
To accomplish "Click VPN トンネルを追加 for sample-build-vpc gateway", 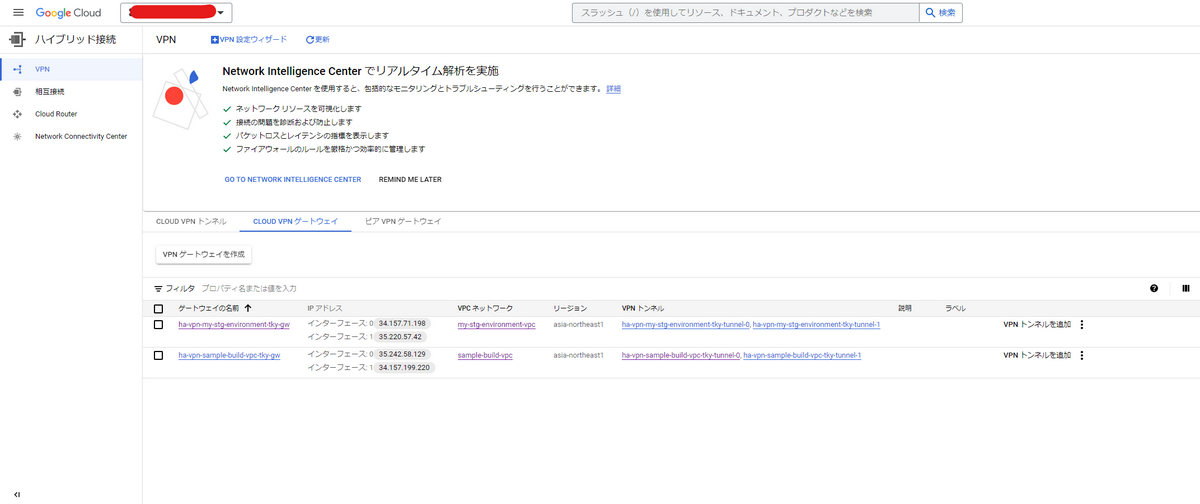I will [x=1037, y=355].
